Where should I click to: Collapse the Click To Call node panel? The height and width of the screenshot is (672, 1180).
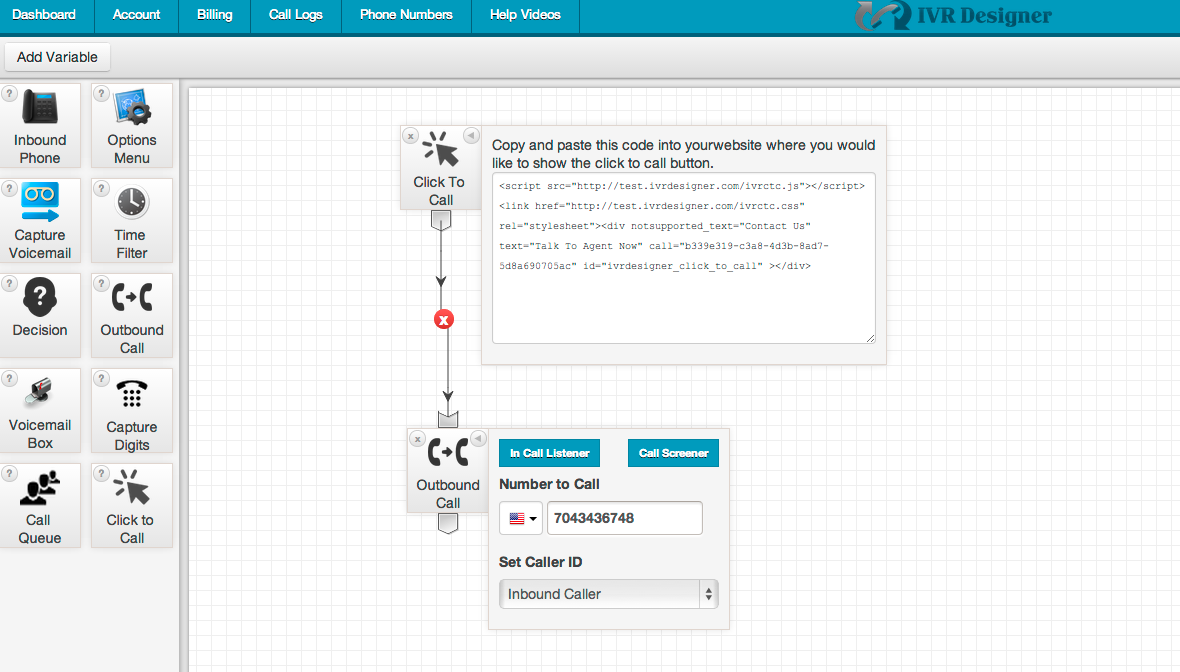click(471, 135)
